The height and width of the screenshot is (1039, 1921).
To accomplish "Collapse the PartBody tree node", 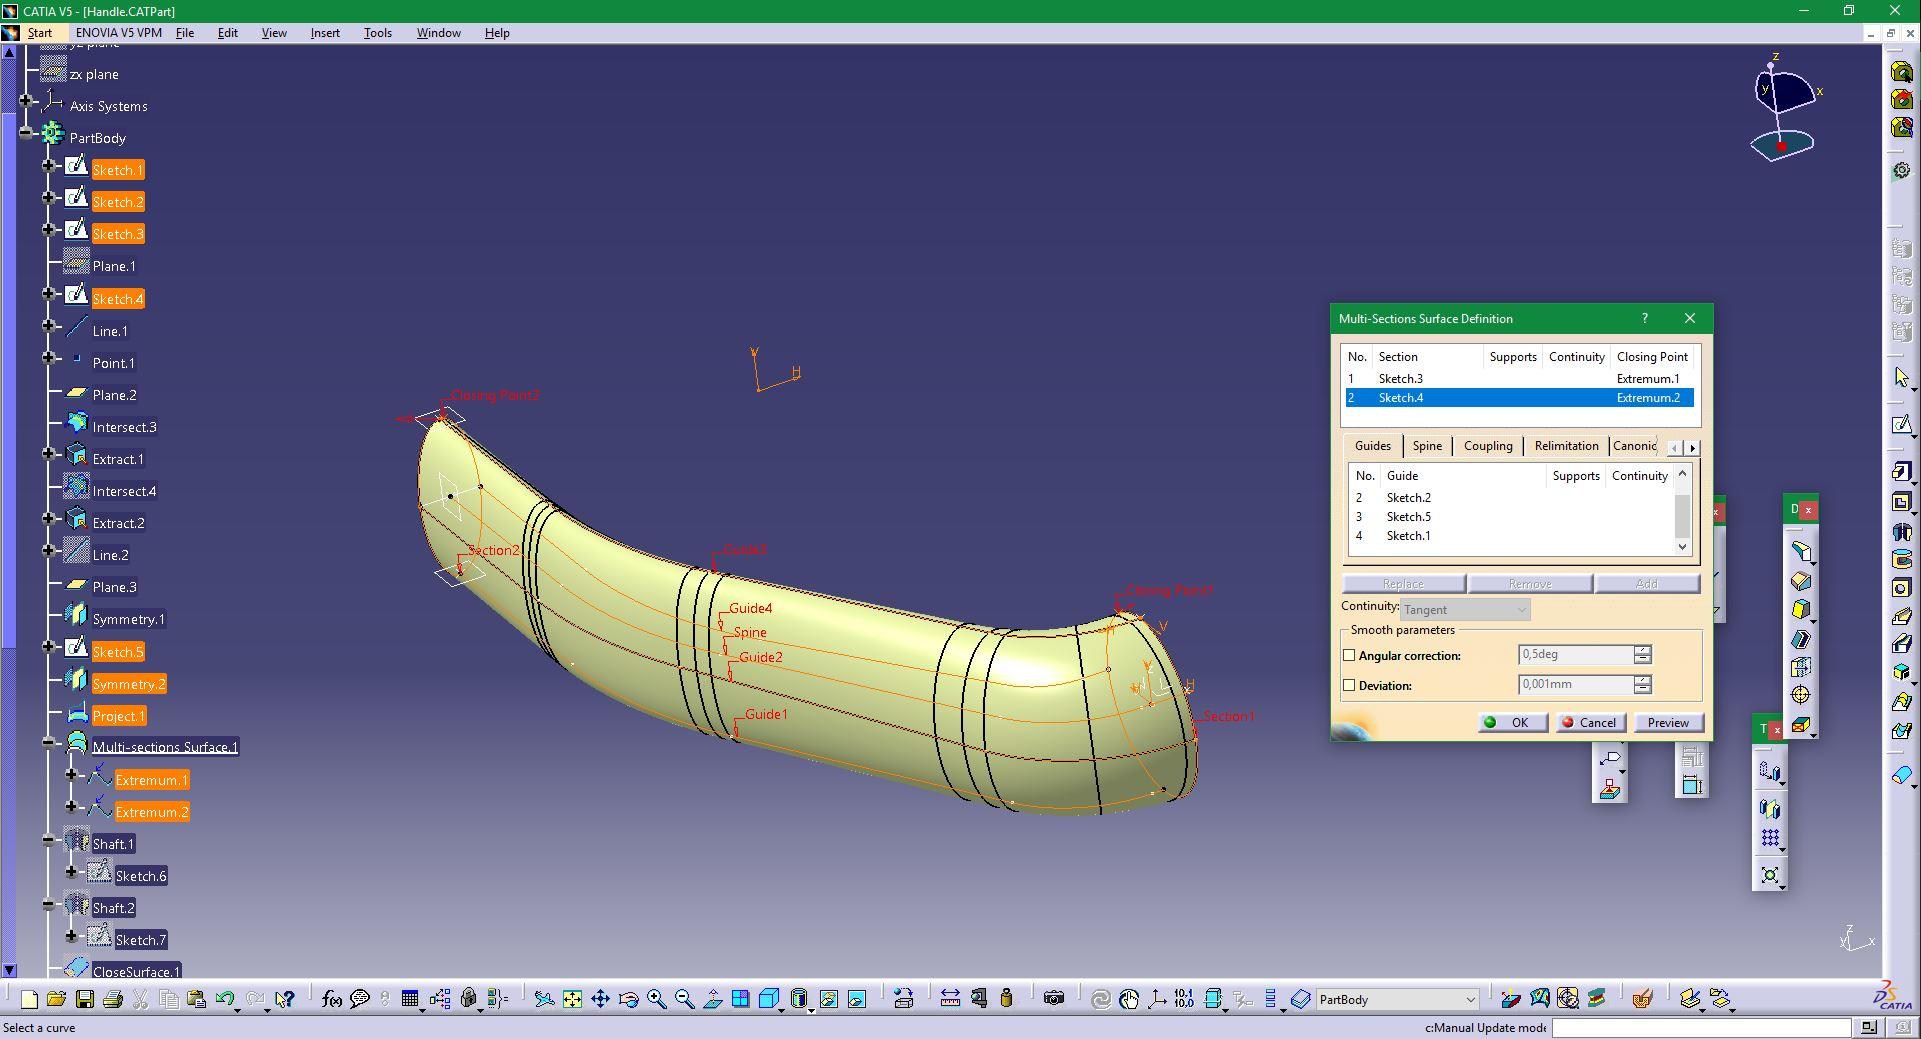I will tap(26, 134).
